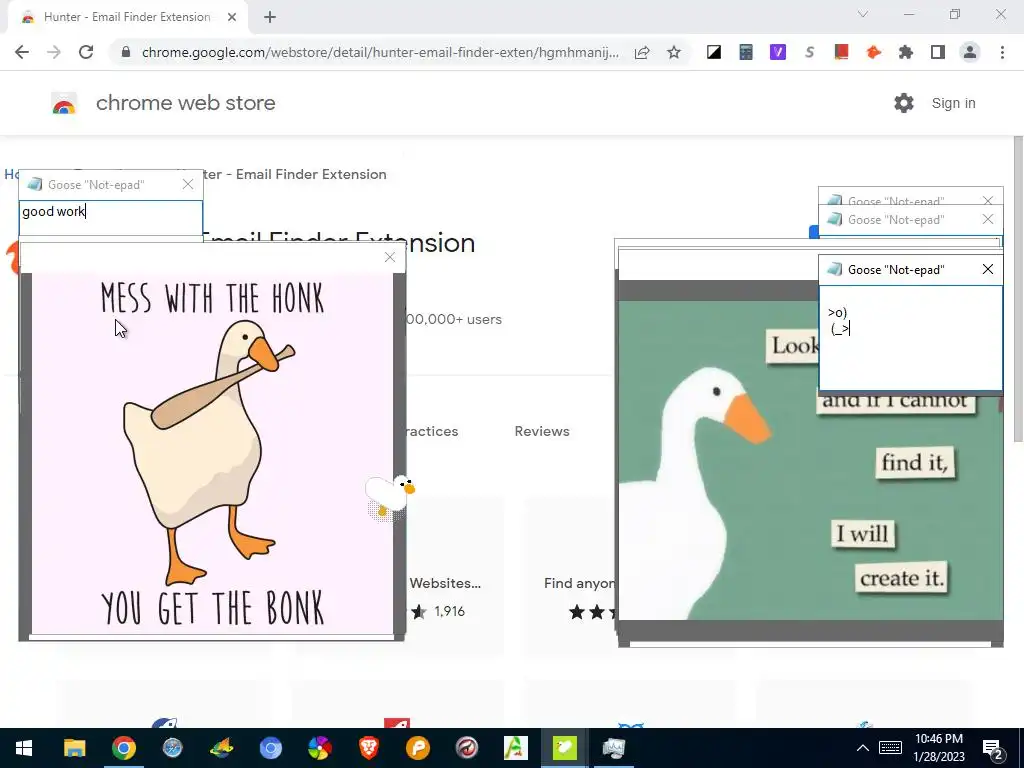Click the goose with bat meme image
The height and width of the screenshot is (768, 1024).
(x=212, y=453)
